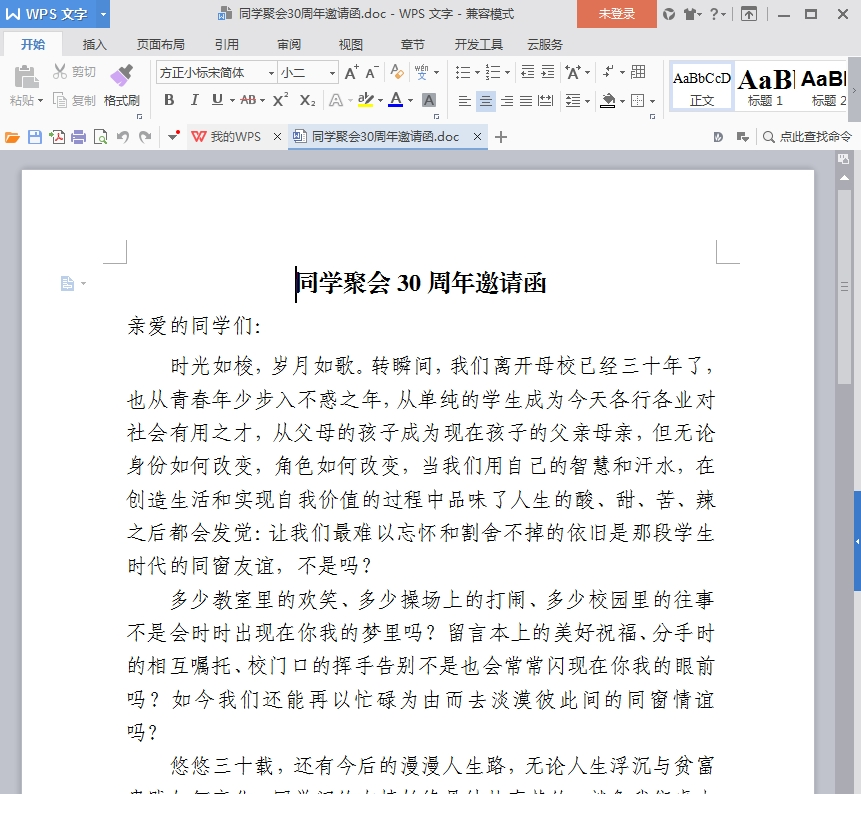Increase font size with A+ icon

(x=351, y=72)
